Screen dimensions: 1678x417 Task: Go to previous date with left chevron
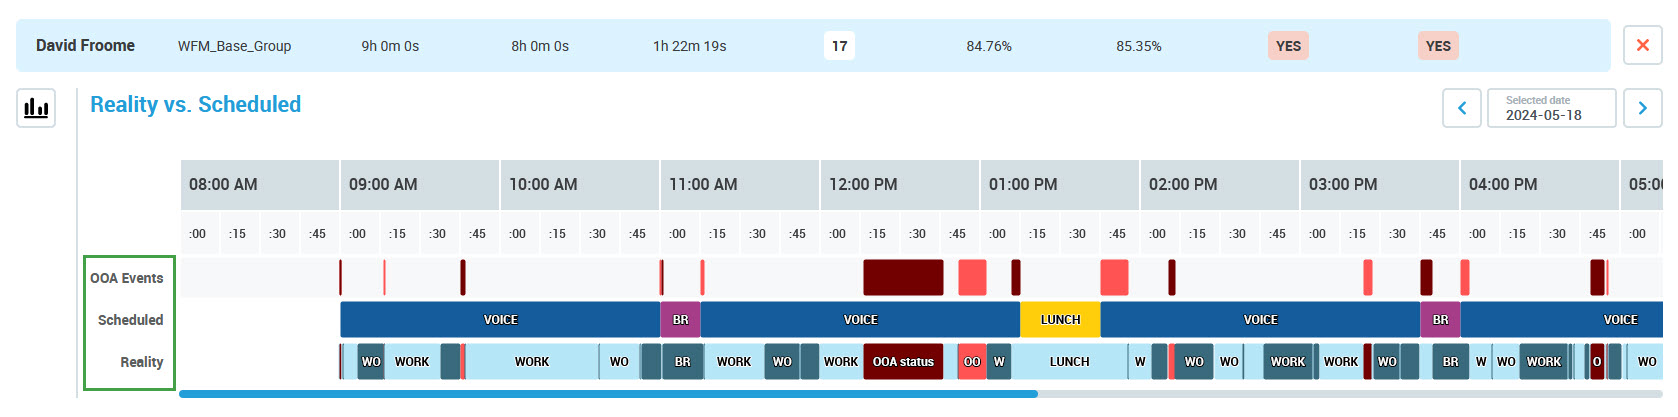tap(1461, 108)
